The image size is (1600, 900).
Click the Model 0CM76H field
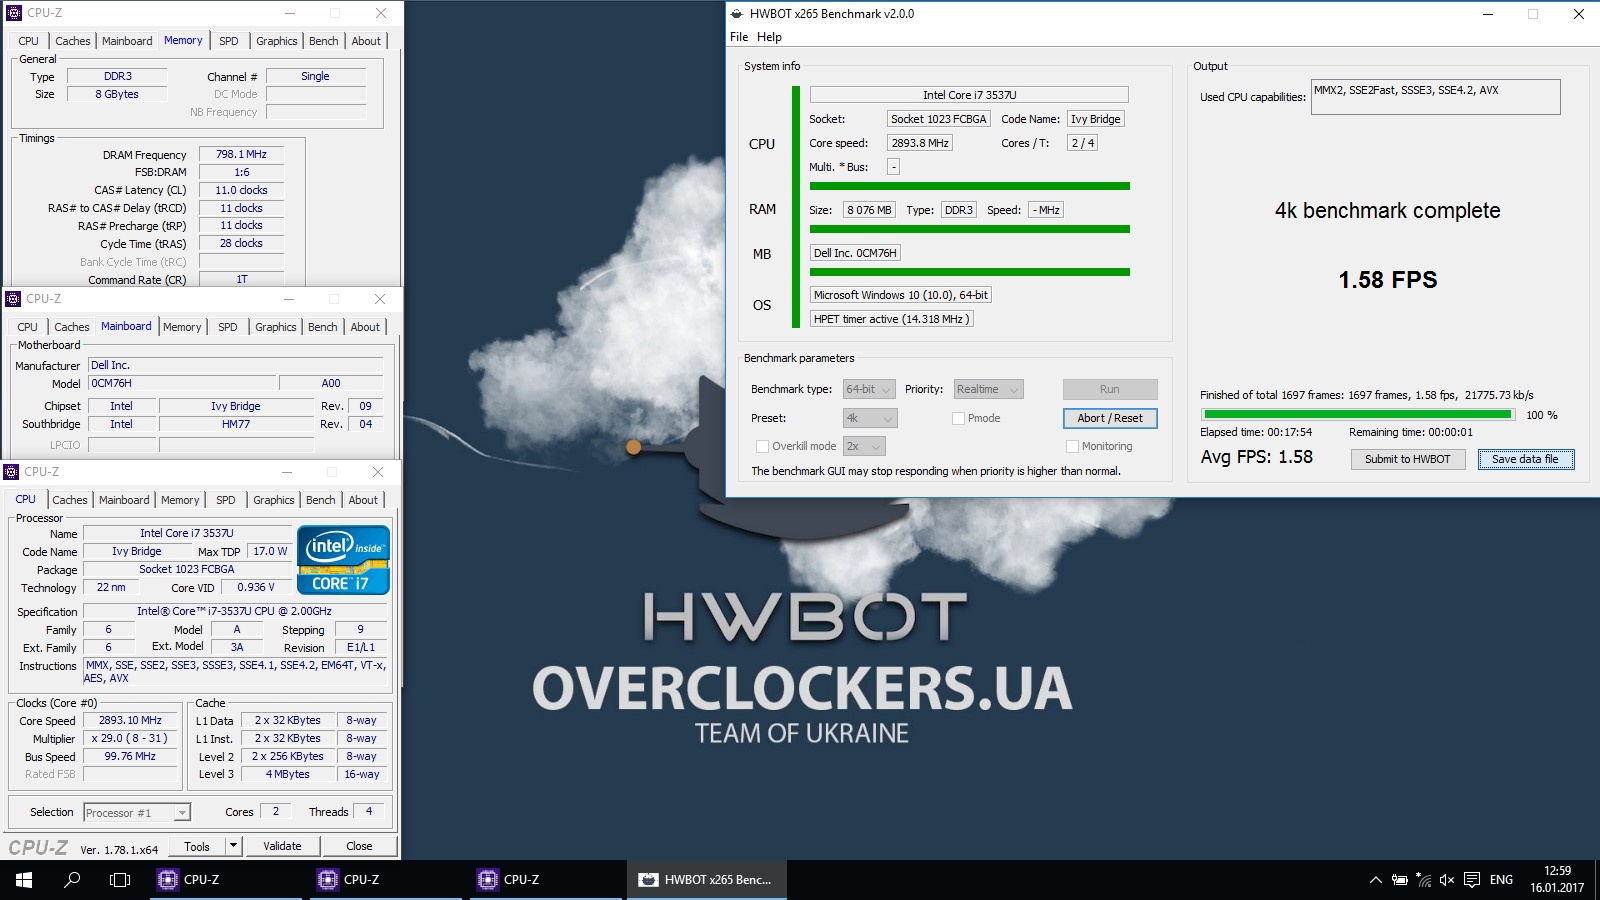(182, 383)
